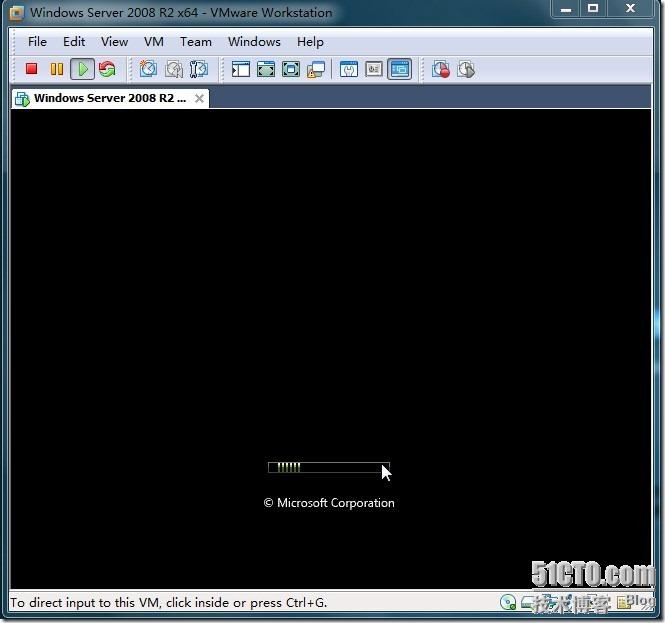The width and height of the screenshot is (665, 623).
Task: Open the Edit menu
Action: click(x=74, y=42)
